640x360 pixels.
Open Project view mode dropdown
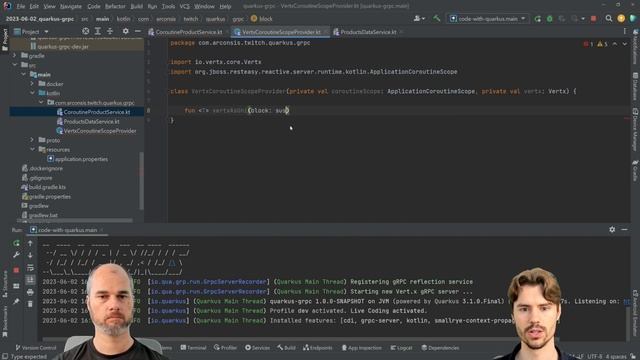31,31
